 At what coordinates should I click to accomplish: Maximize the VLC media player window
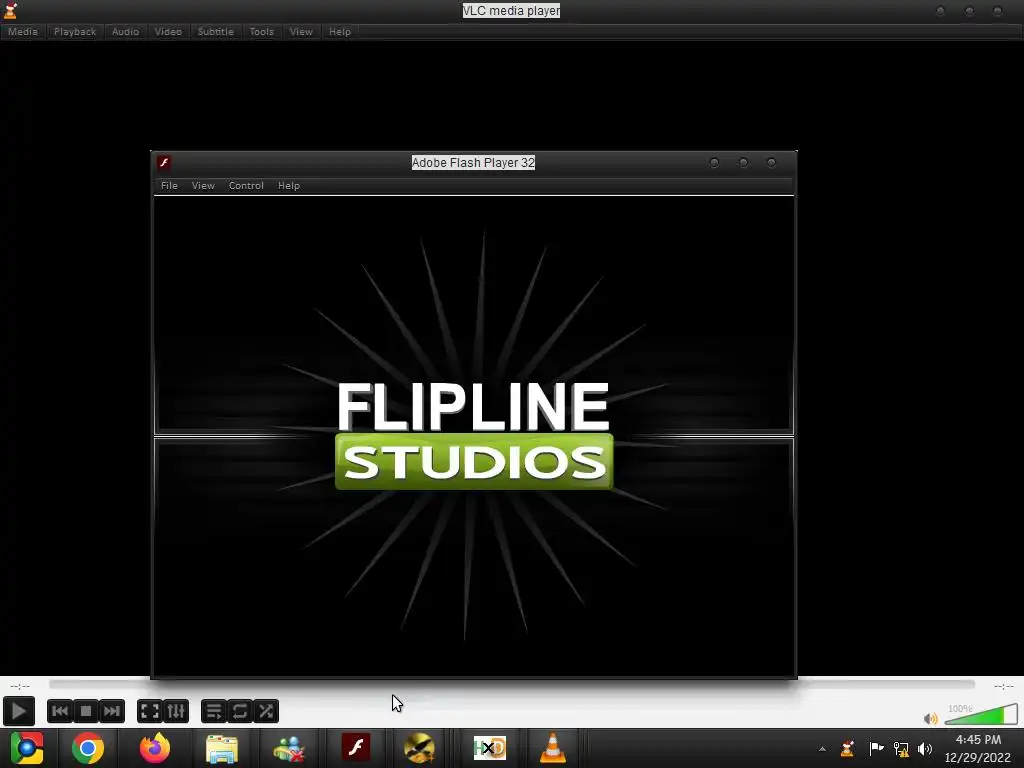[969, 11]
